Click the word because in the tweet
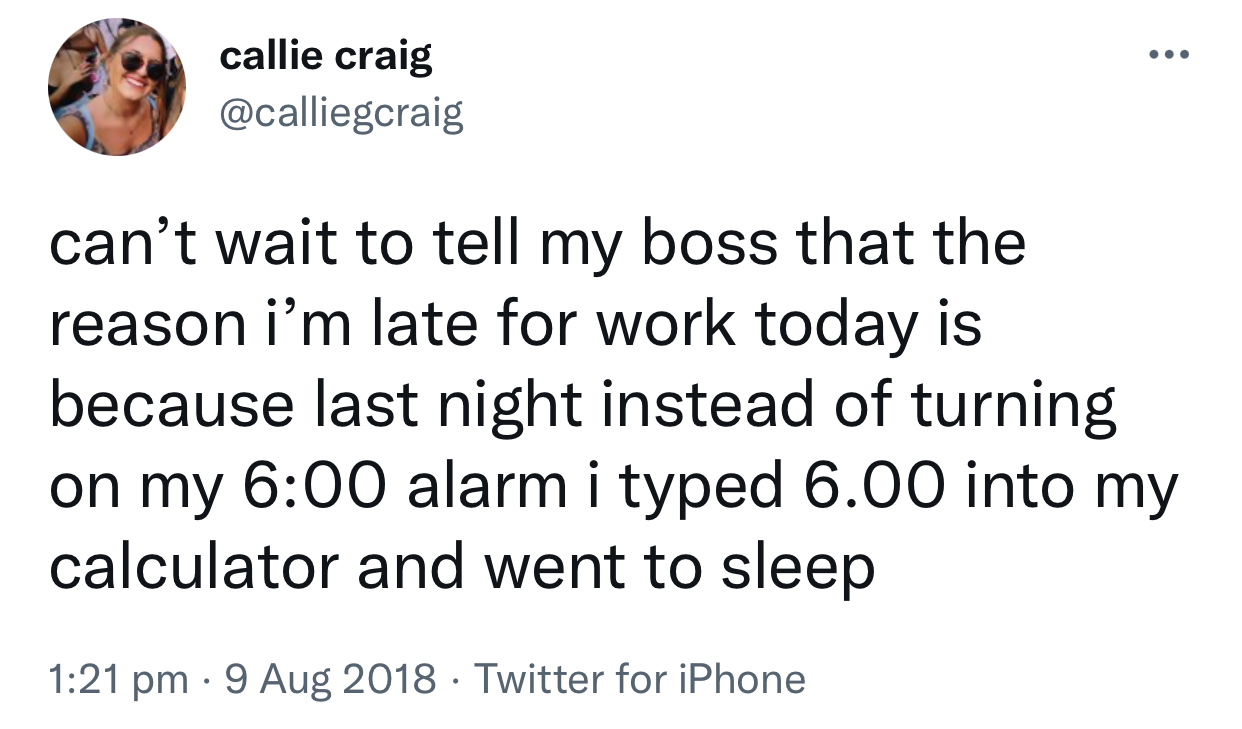 click(x=172, y=406)
